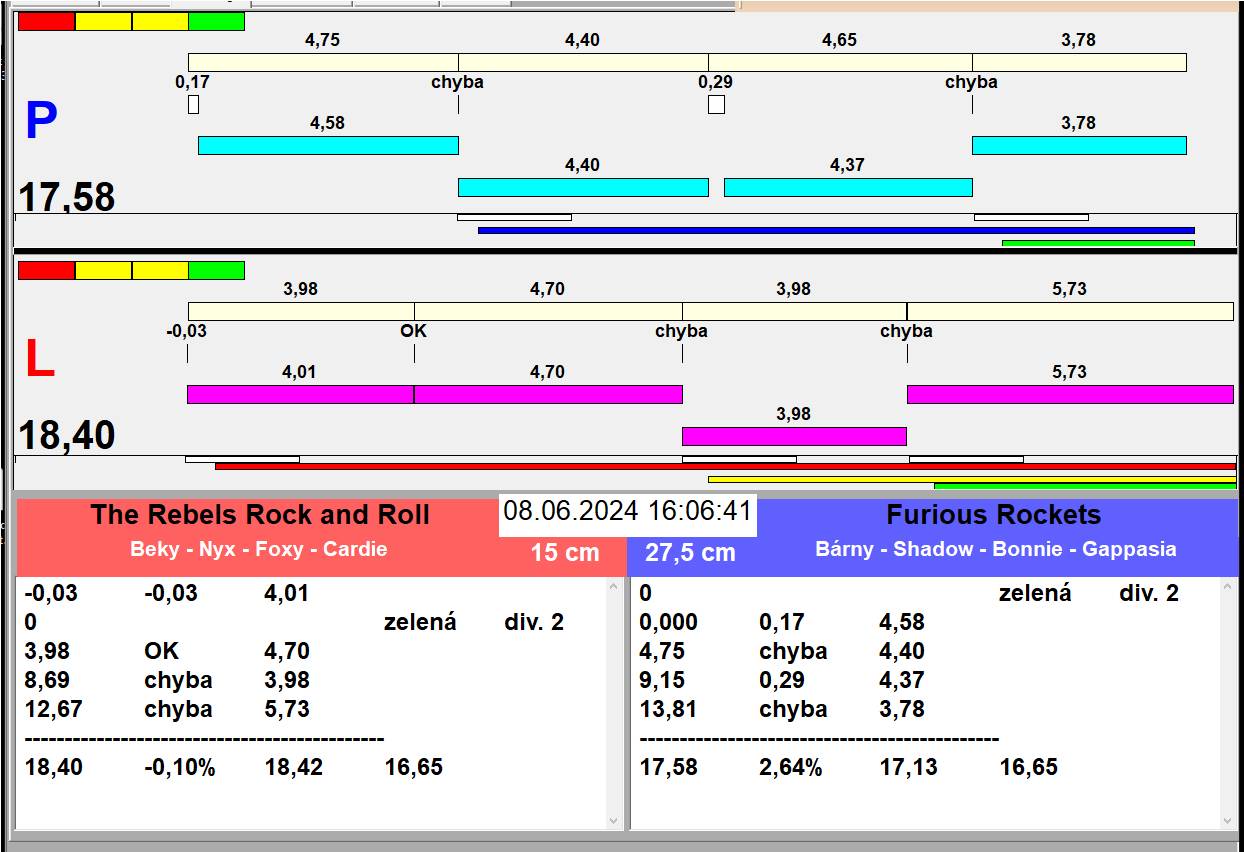Click the long blue progress line in lane P
The width and height of the screenshot is (1244, 852).
point(836,230)
